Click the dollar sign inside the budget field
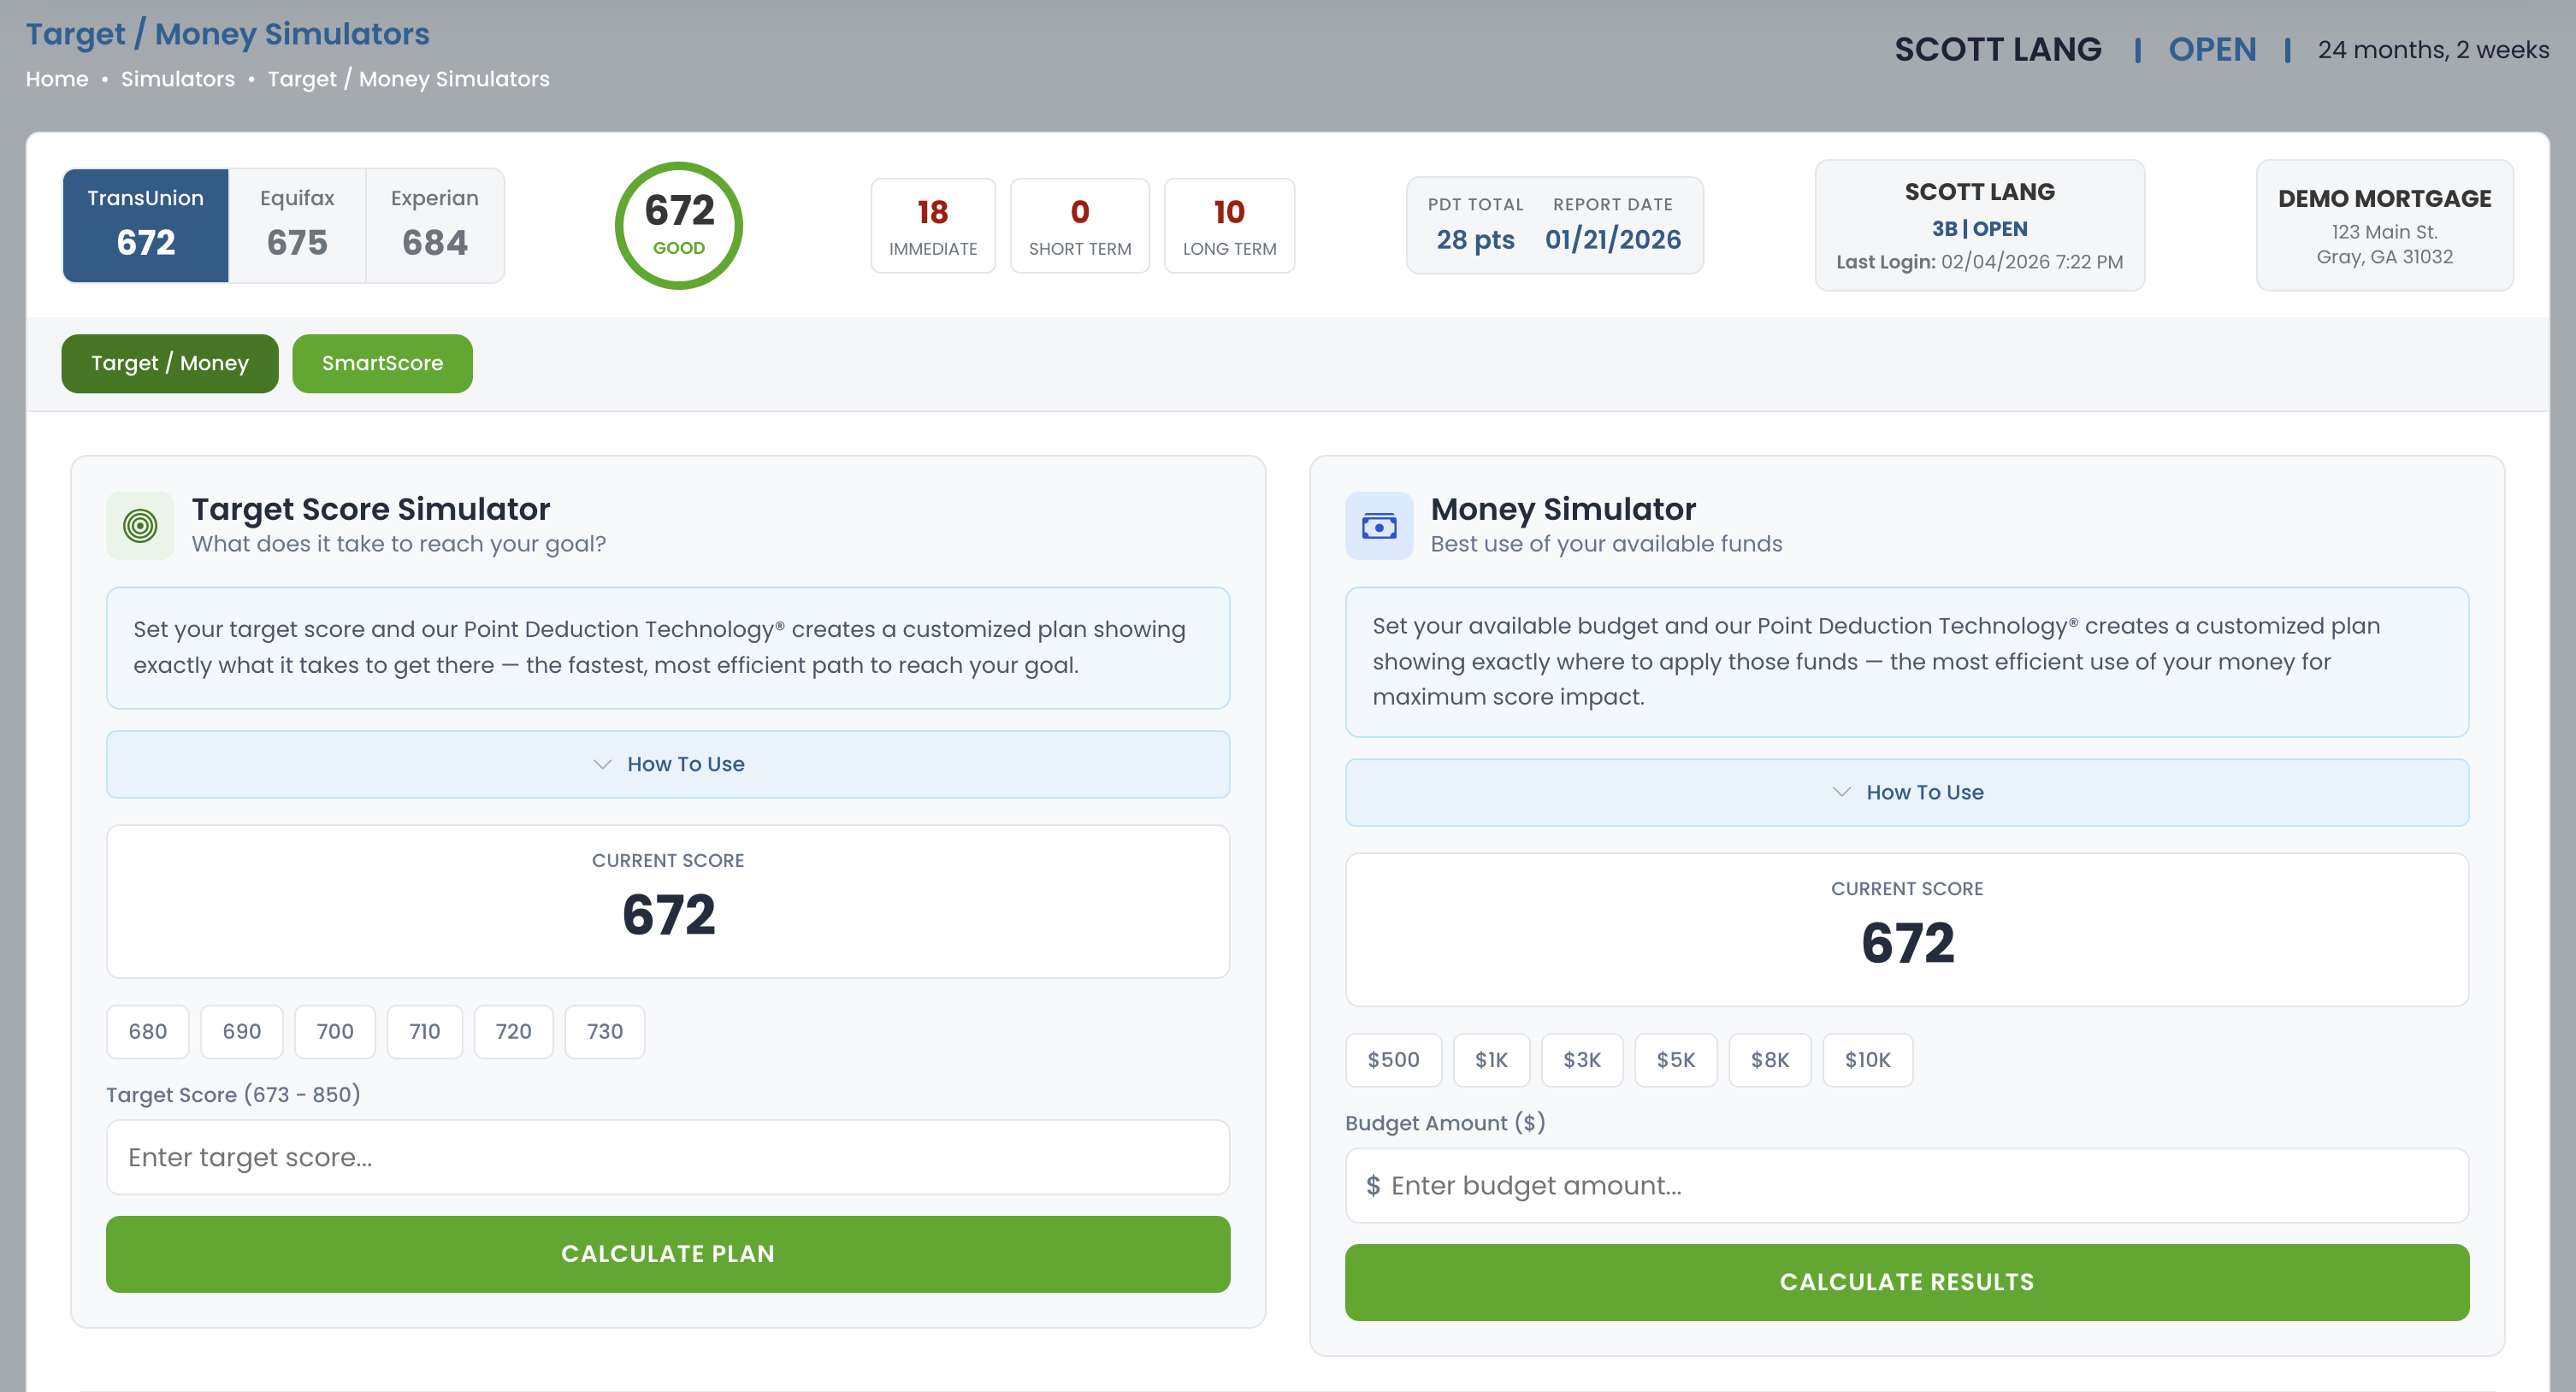Screen dimensions: 2576x1392 1374,1185
